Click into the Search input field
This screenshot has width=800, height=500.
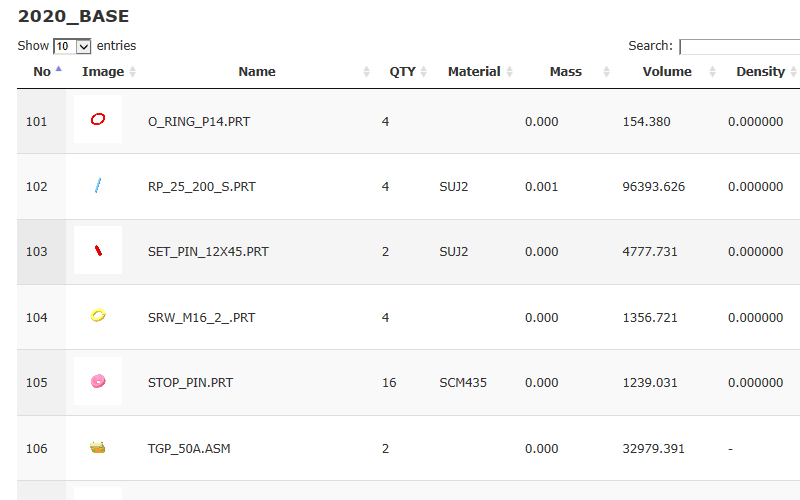click(738, 46)
